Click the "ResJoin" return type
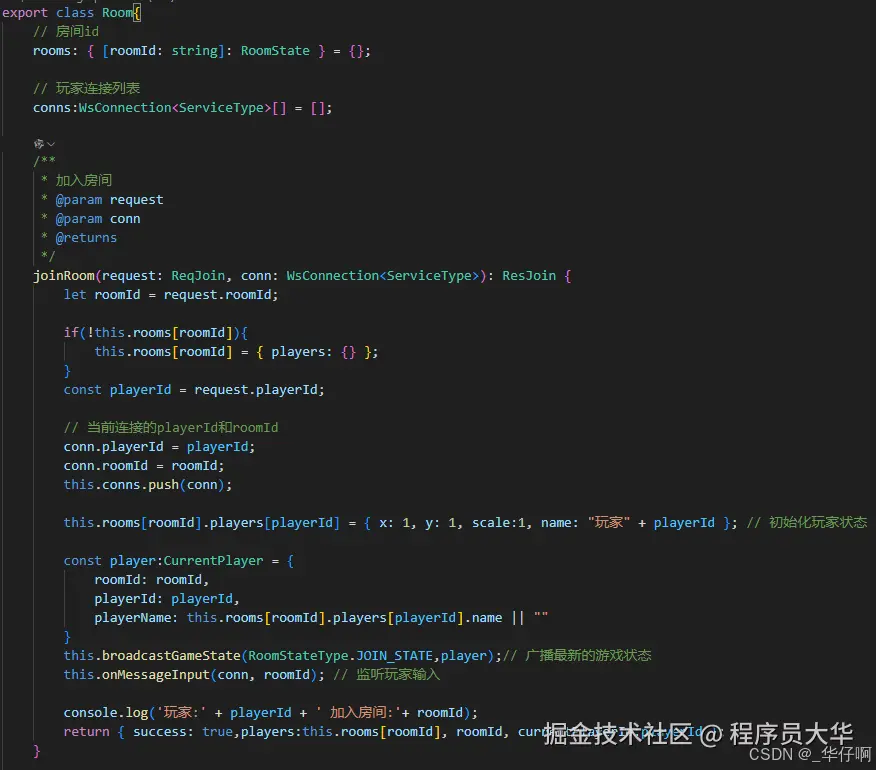876x770 pixels. (x=529, y=275)
